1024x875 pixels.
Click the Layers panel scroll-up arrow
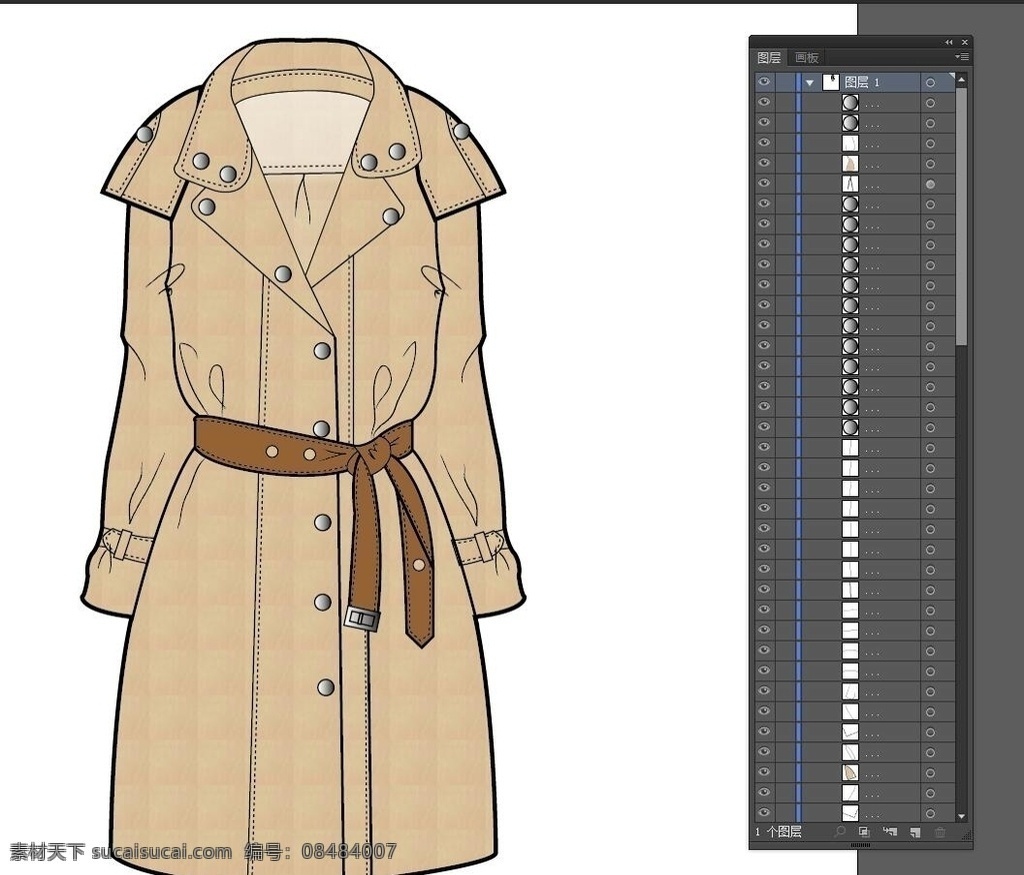click(961, 80)
